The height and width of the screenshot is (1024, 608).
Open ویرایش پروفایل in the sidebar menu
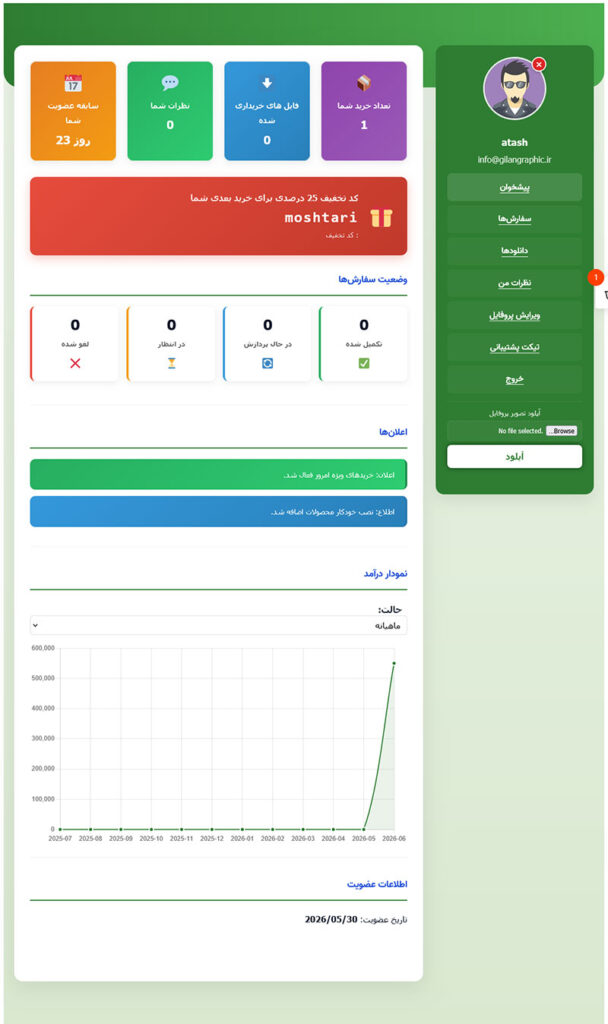pos(515,315)
